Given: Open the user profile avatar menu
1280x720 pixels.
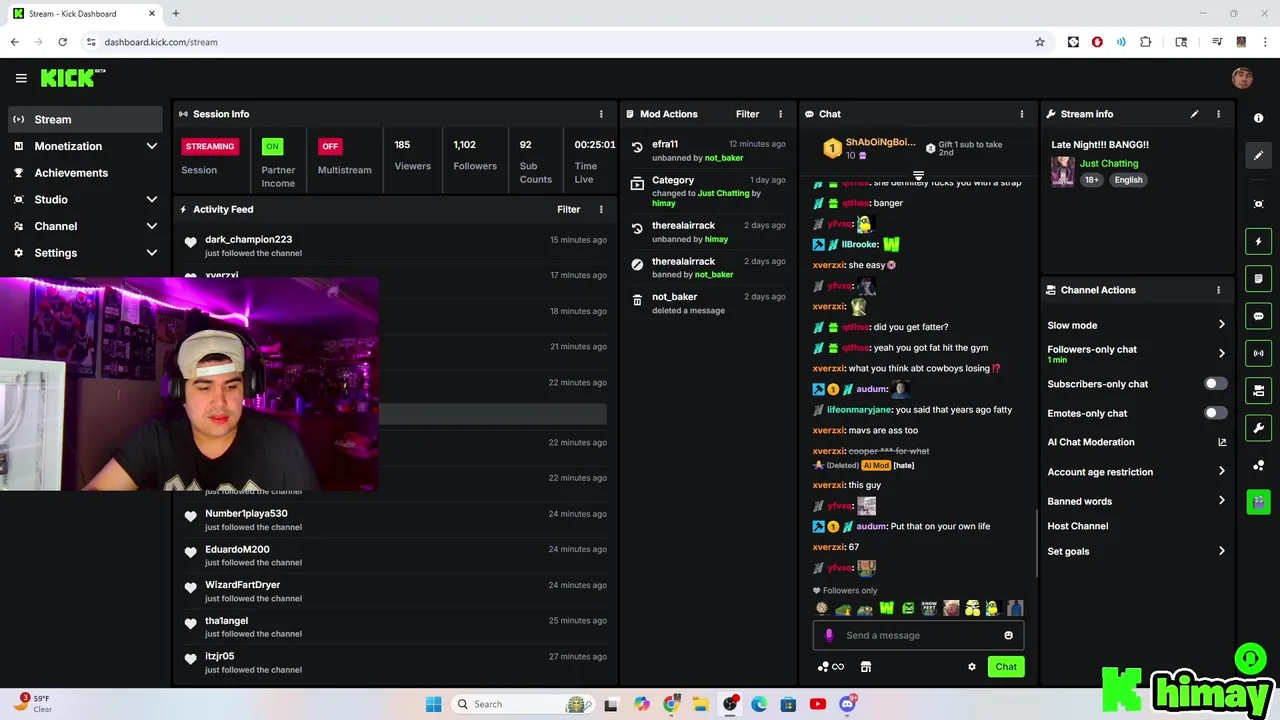Looking at the screenshot, I should (1242, 78).
